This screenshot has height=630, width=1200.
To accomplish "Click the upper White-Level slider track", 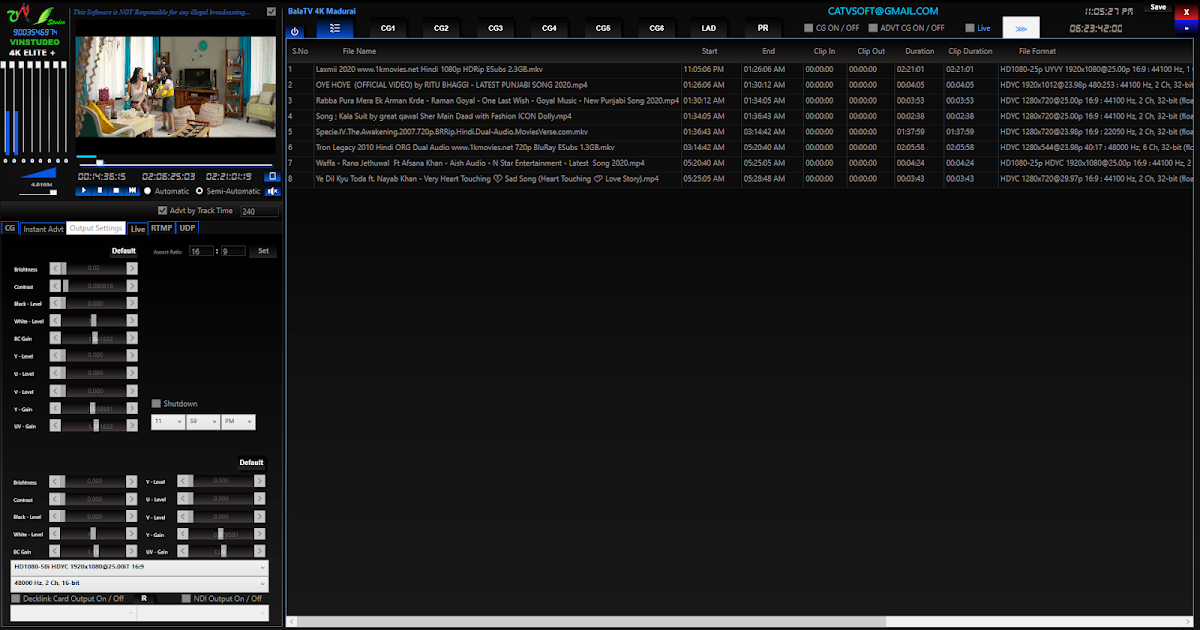I will pyautogui.click(x=94, y=321).
